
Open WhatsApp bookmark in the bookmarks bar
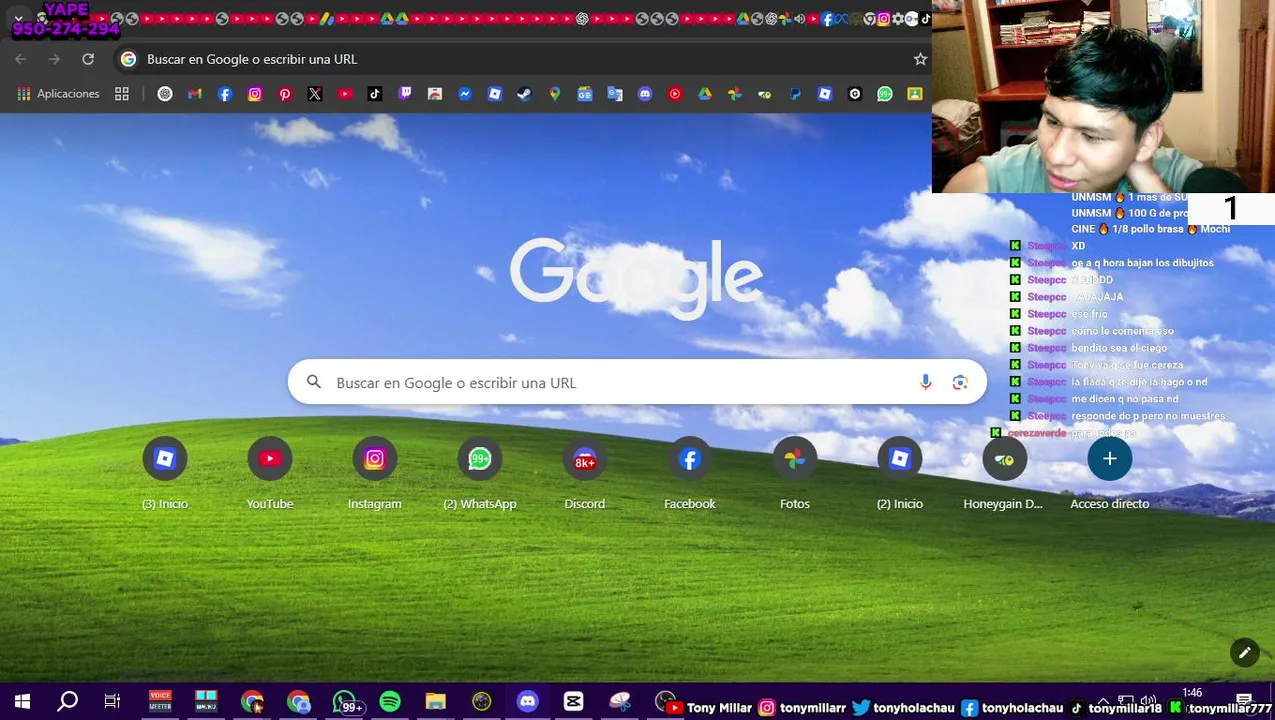[885, 94]
